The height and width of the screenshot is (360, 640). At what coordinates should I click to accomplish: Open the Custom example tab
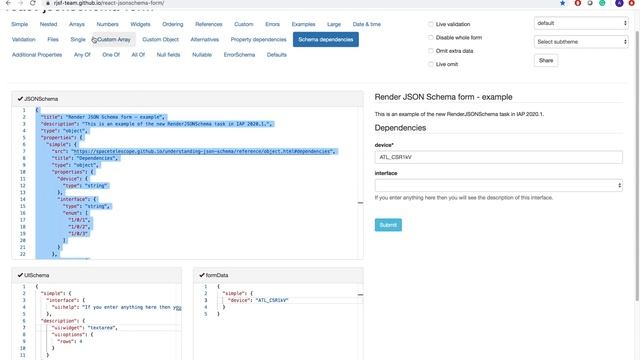pyautogui.click(x=244, y=24)
